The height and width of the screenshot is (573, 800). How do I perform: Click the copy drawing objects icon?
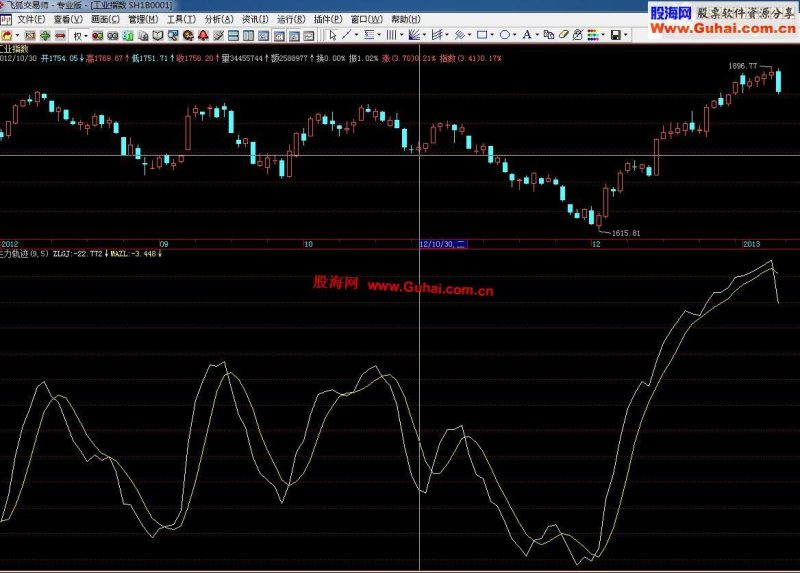(x=549, y=35)
